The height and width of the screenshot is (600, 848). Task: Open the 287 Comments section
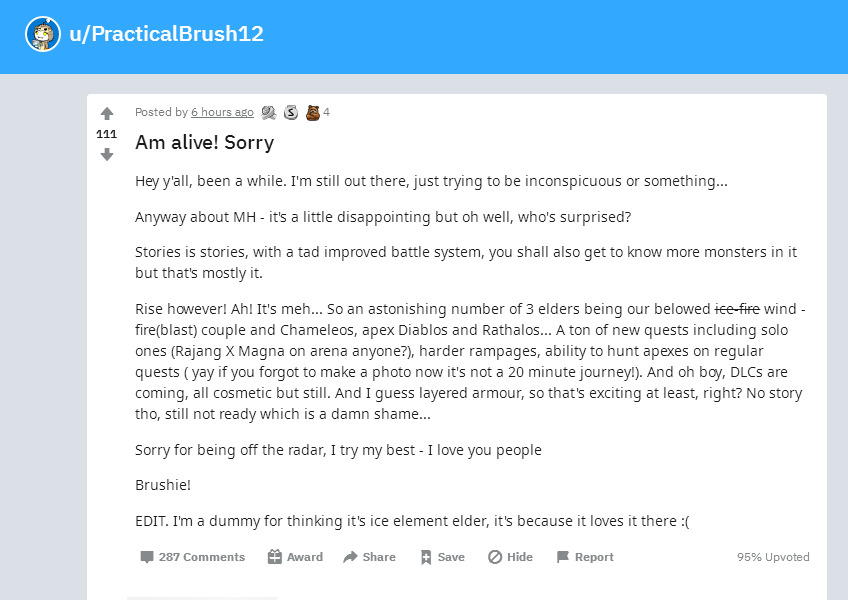point(193,557)
